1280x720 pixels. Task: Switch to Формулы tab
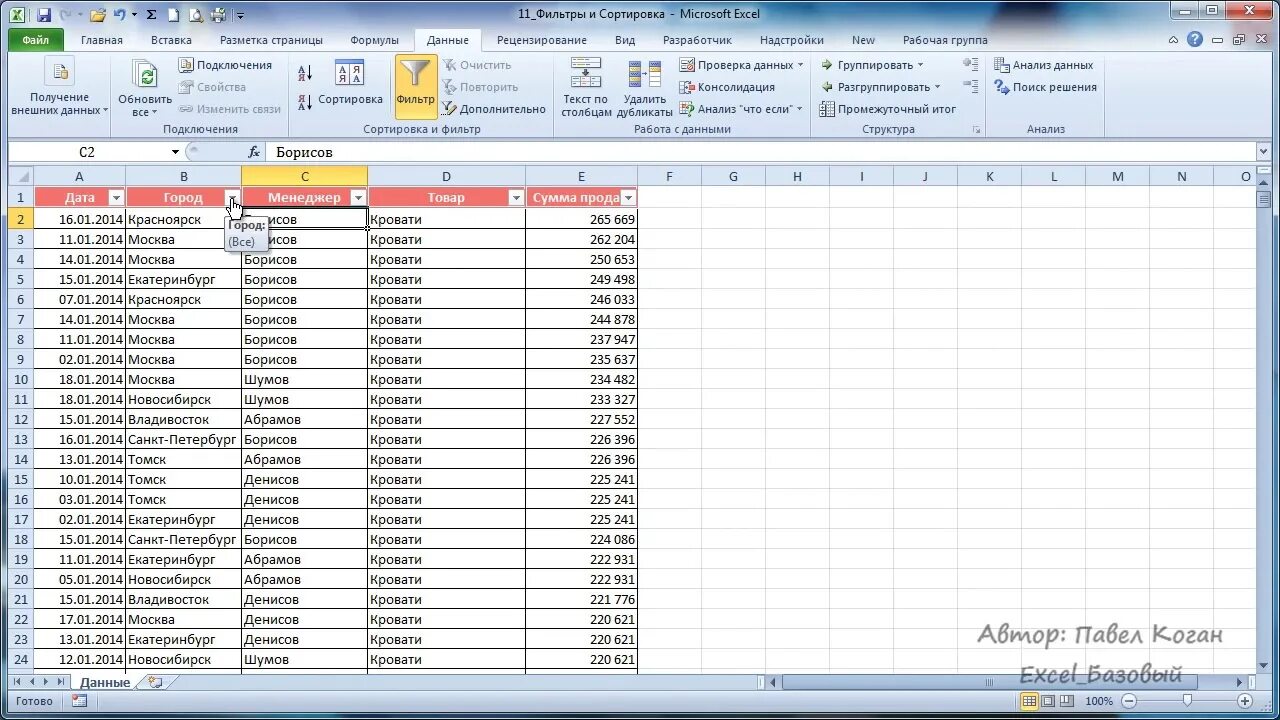pos(375,40)
